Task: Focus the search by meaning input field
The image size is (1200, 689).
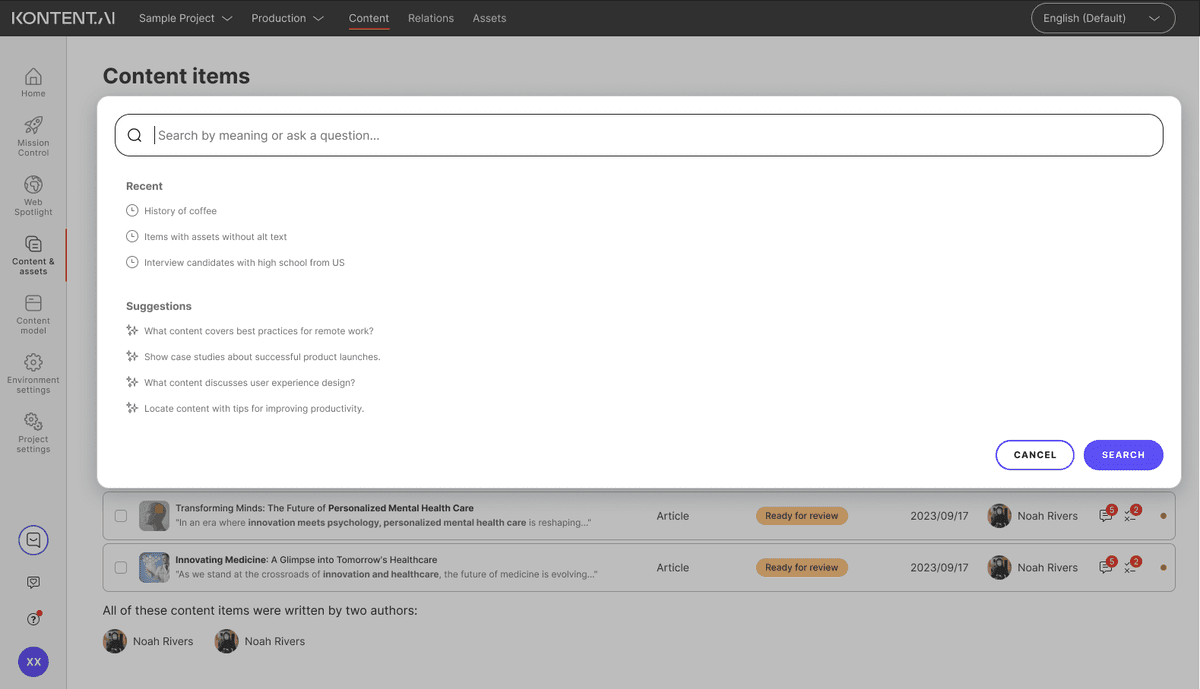Action: pyautogui.click(x=650, y=135)
